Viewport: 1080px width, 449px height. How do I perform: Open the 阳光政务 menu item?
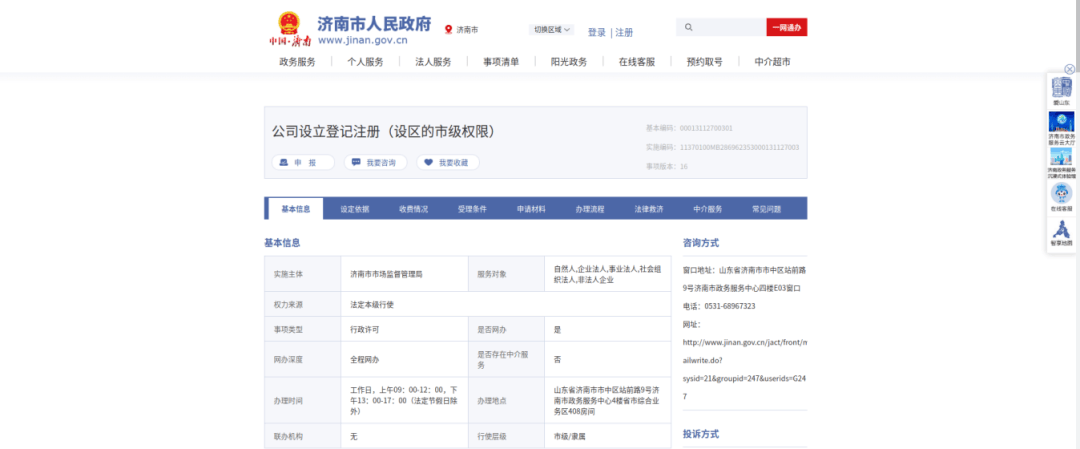pos(568,62)
